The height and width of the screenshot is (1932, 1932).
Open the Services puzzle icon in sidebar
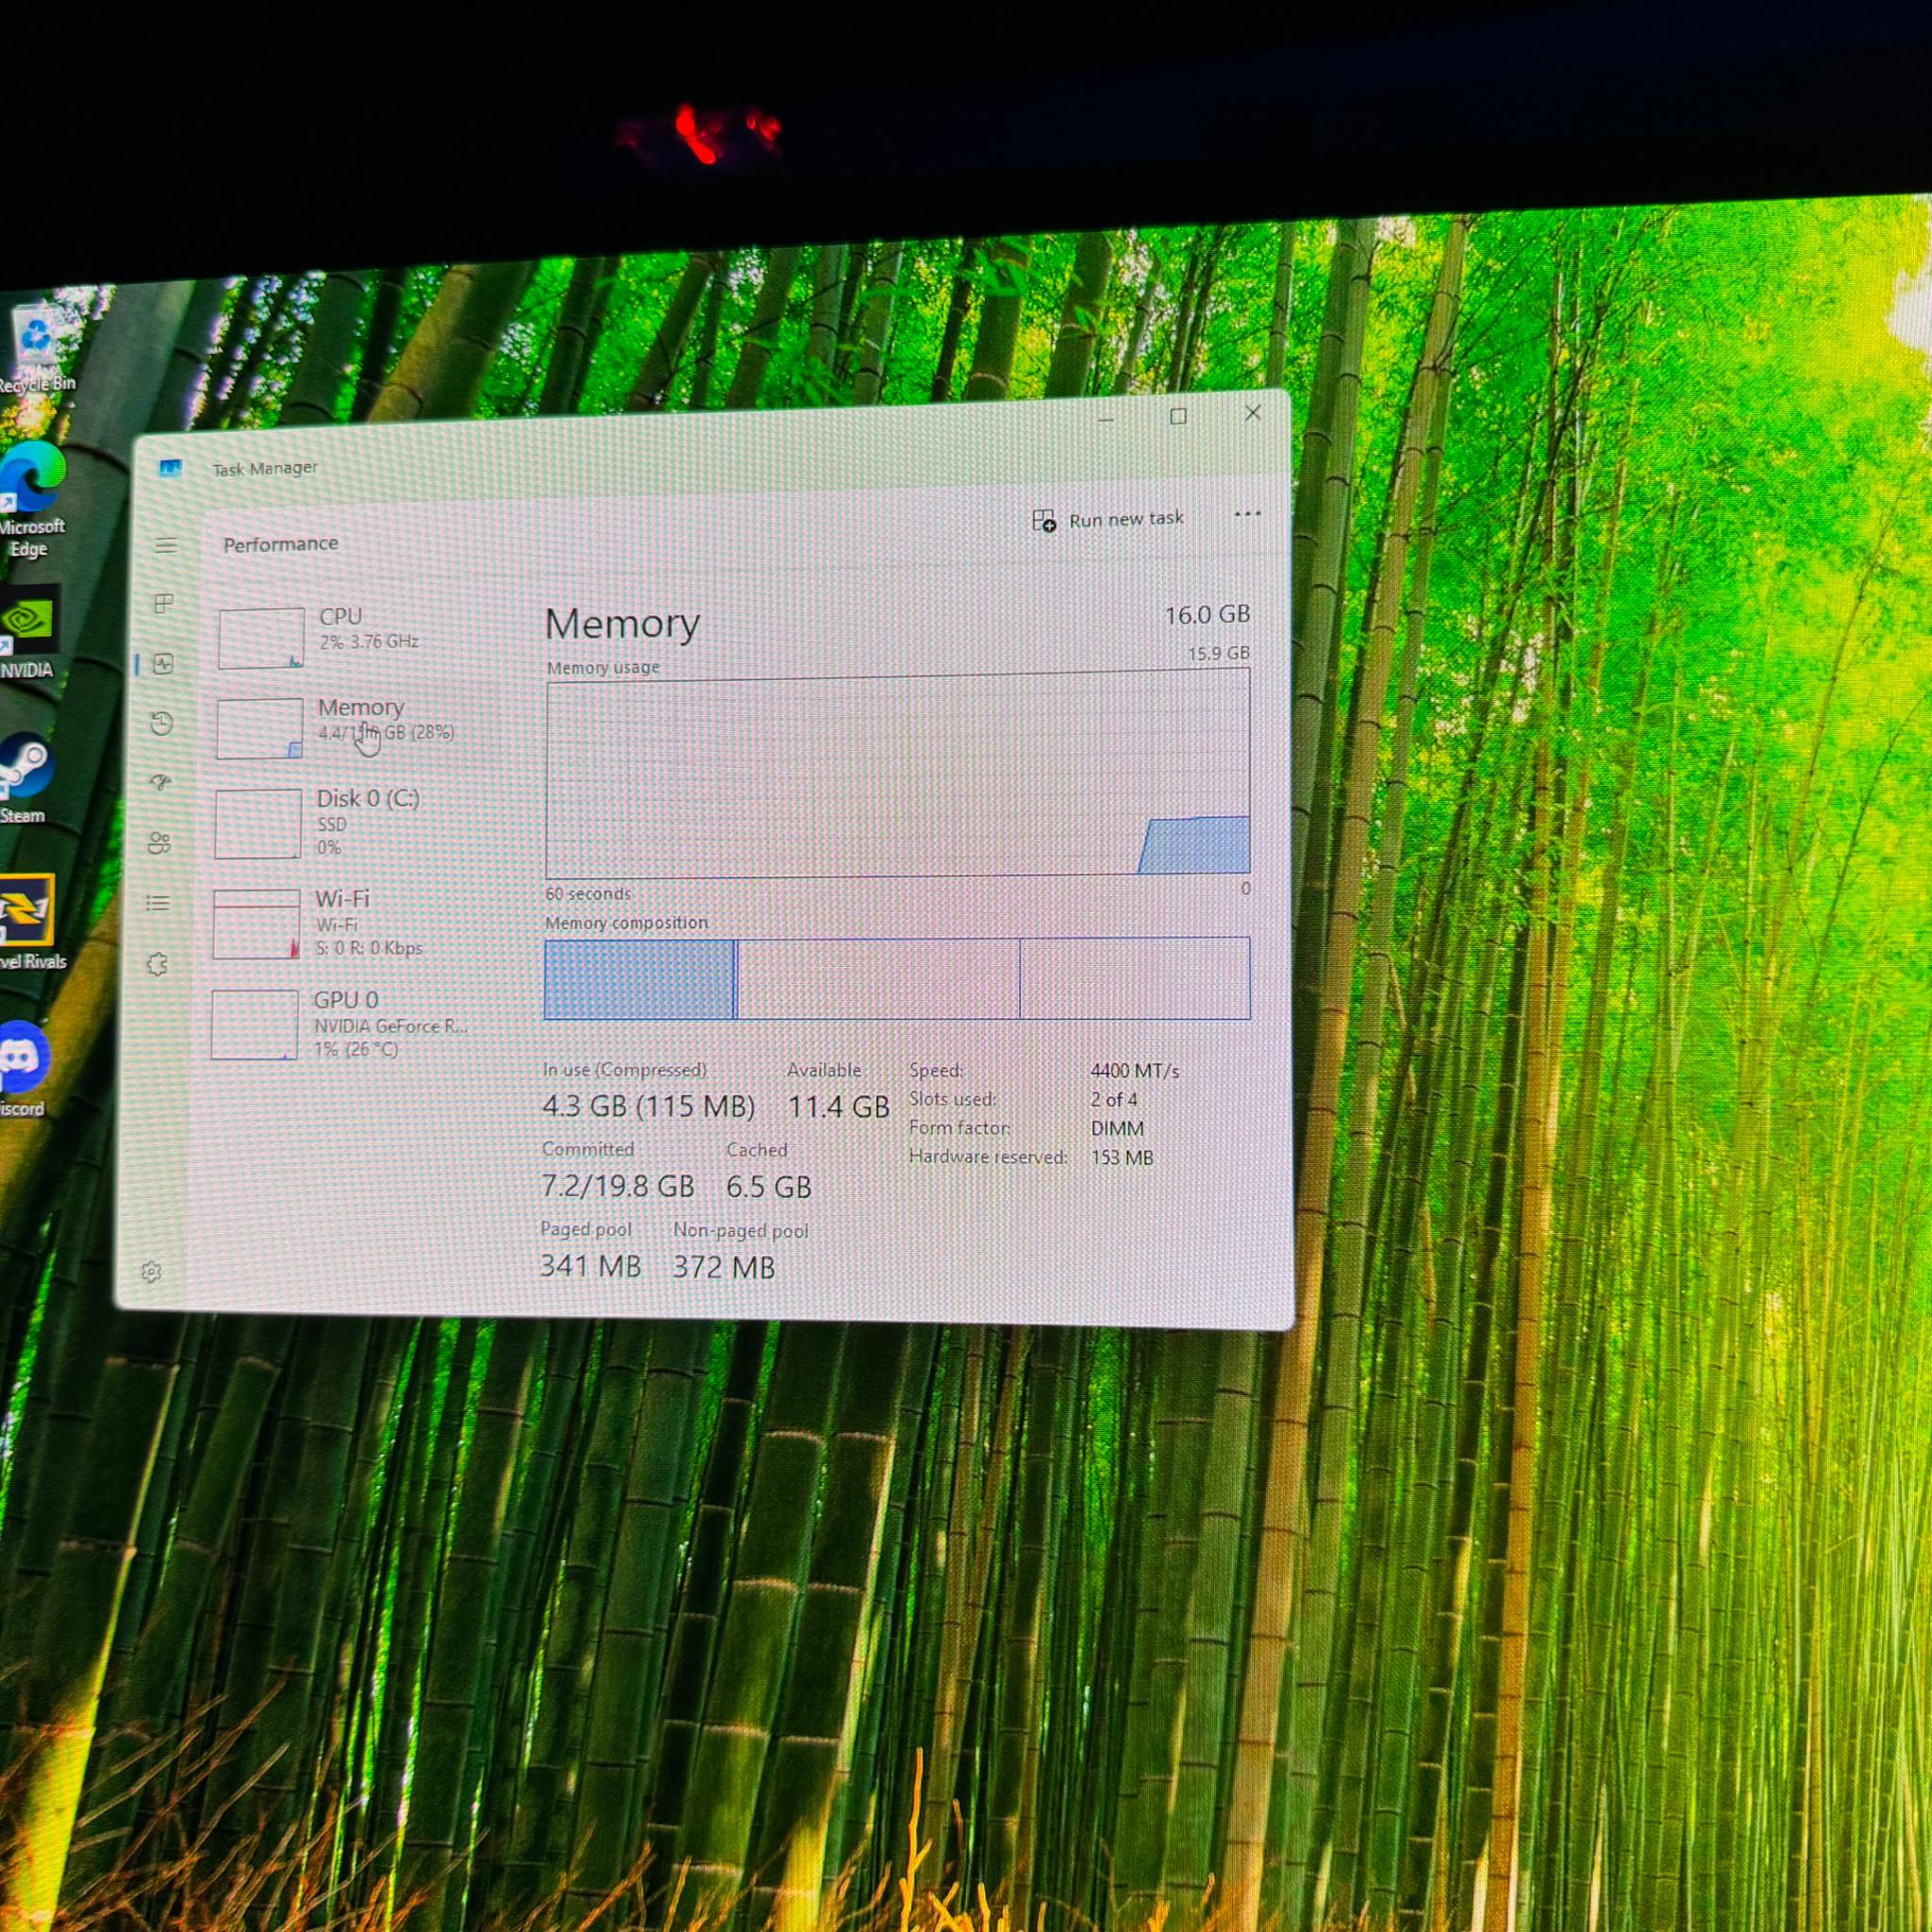[157, 965]
